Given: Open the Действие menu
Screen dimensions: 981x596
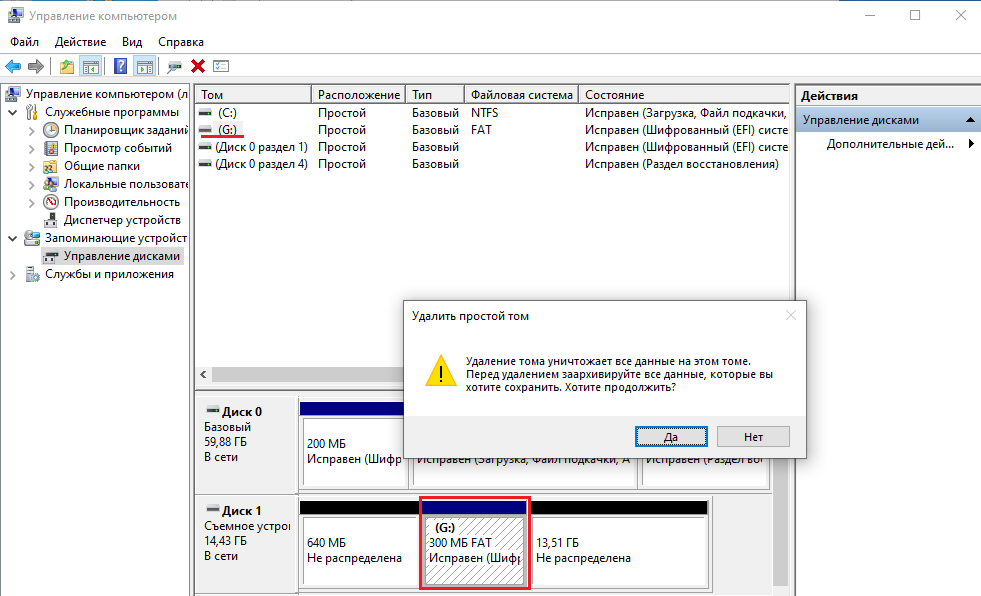Looking at the screenshot, I should click(x=79, y=42).
